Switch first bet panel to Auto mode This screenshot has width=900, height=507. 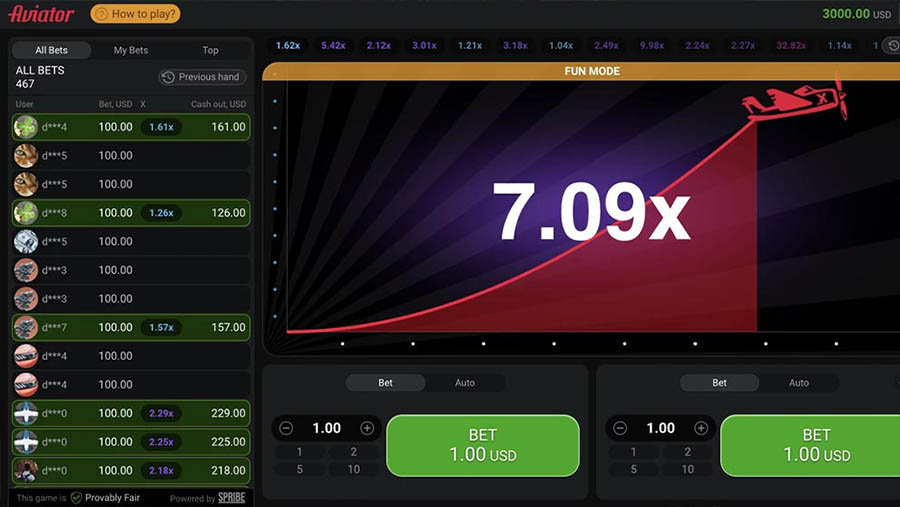[x=465, y=383]
